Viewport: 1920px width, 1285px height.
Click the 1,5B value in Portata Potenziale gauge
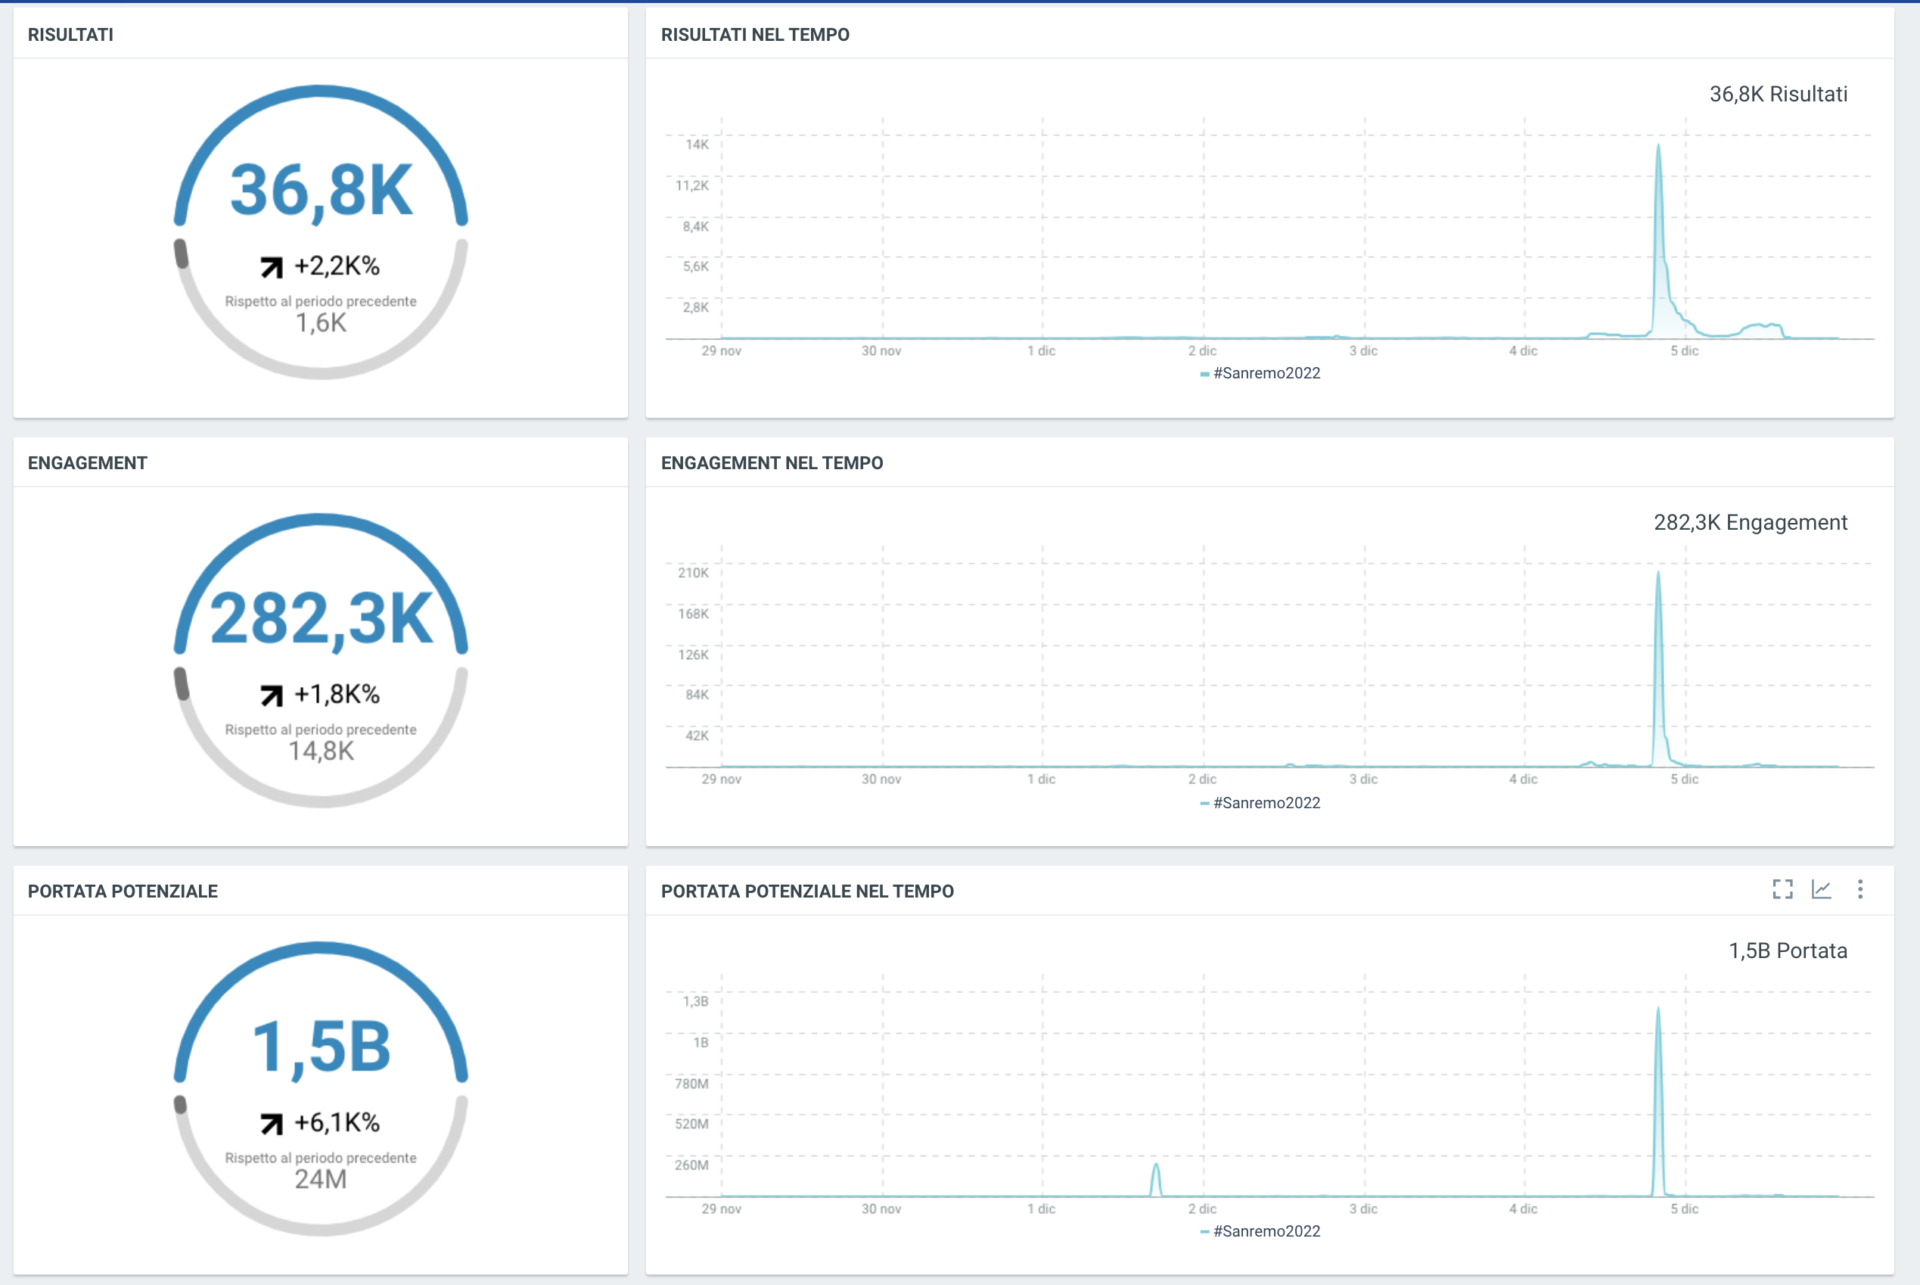coord(321,1048)
